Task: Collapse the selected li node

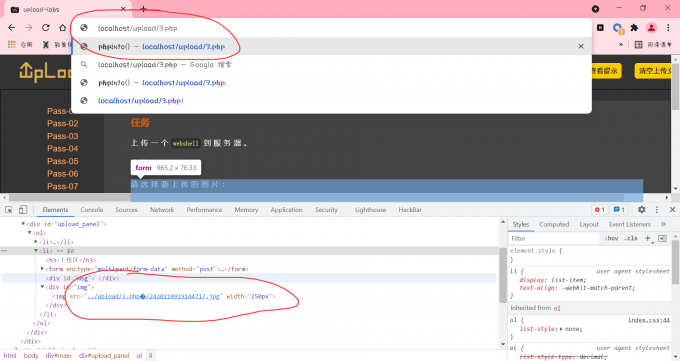Action: (x=36, y=251)
